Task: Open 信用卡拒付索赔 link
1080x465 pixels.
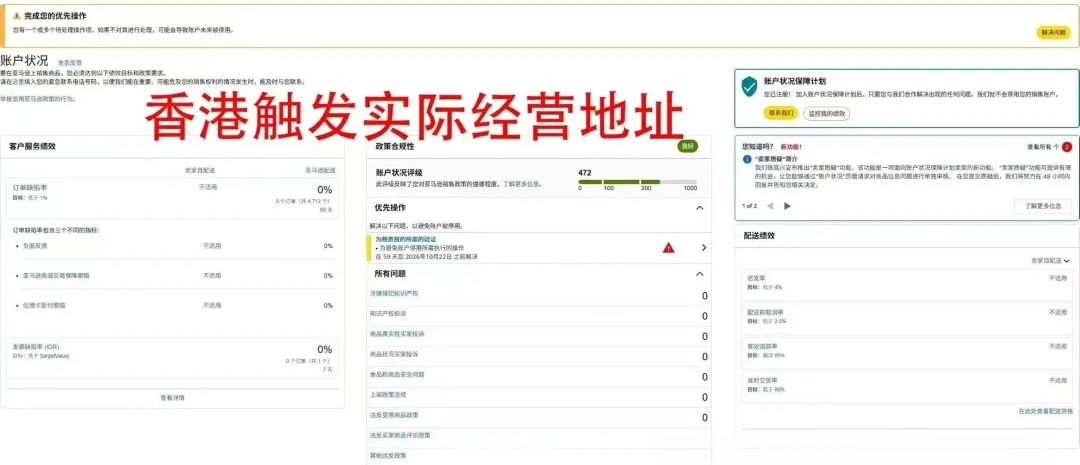Action: 44,305
